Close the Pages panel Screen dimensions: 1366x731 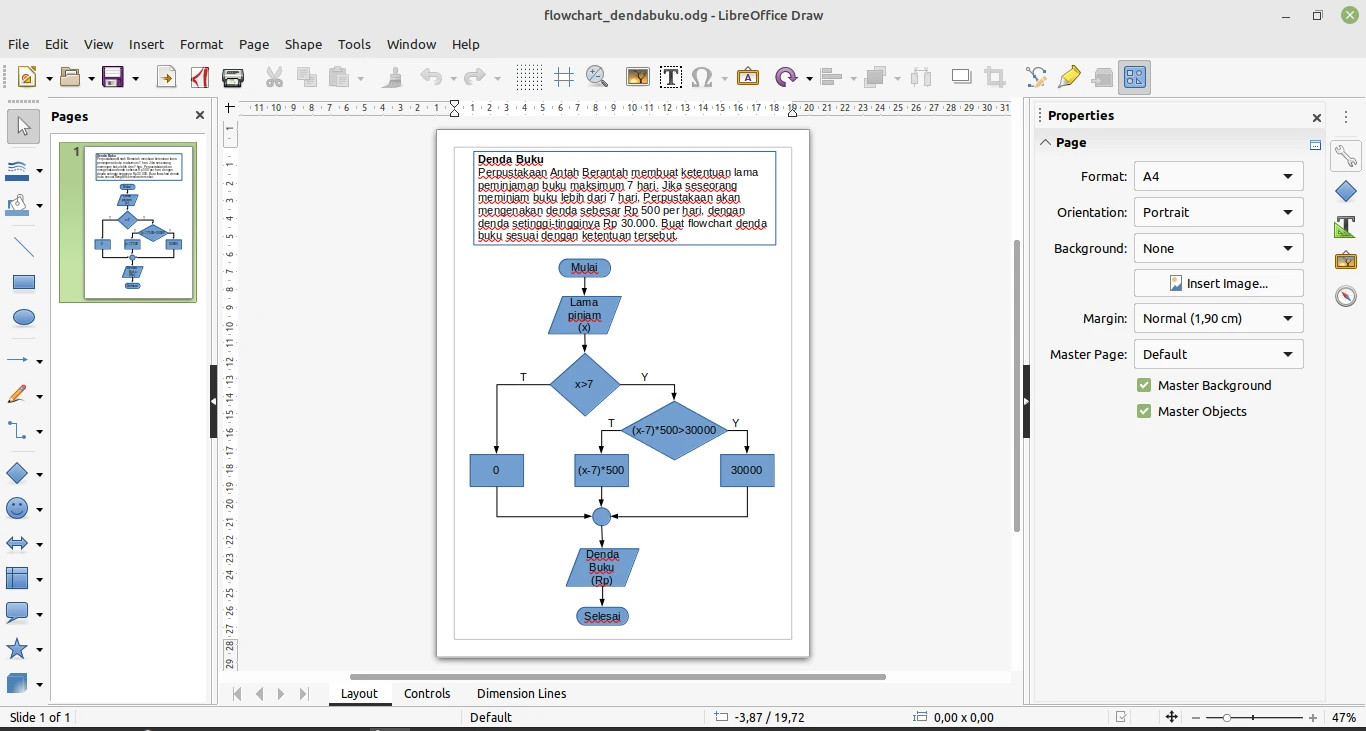tap(199, 115)
